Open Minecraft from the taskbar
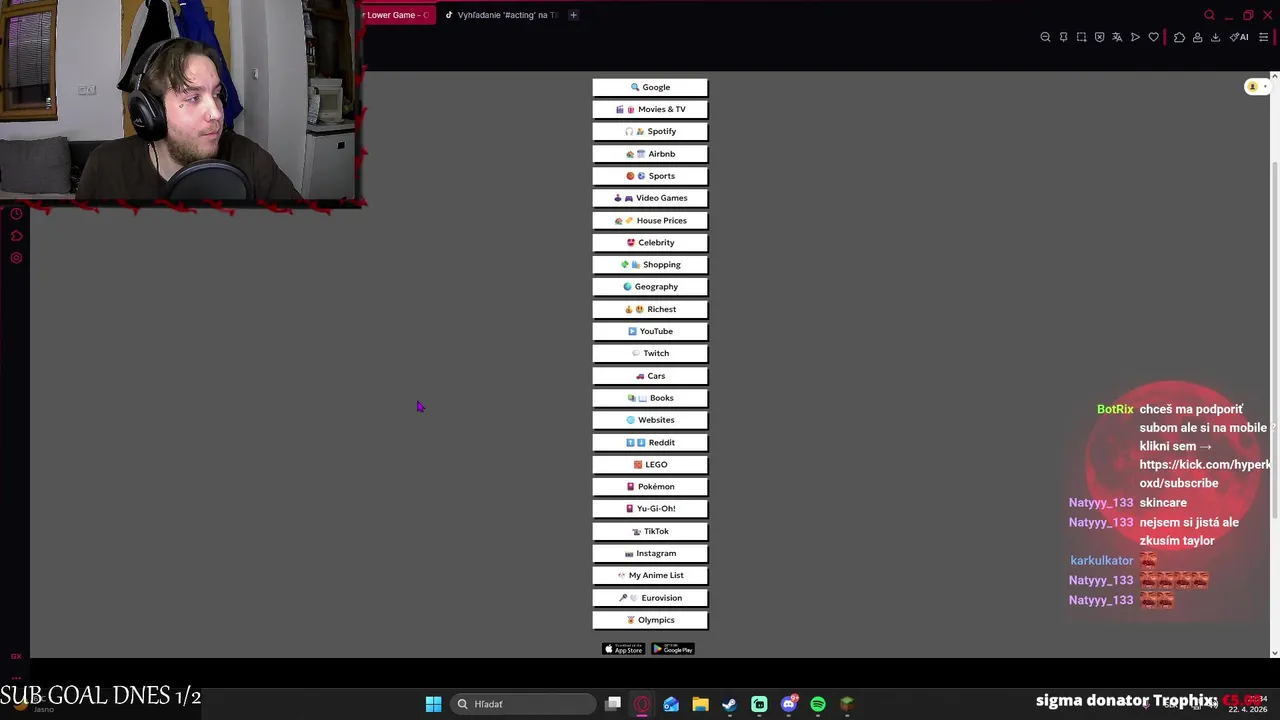 (x=847, y=704)
